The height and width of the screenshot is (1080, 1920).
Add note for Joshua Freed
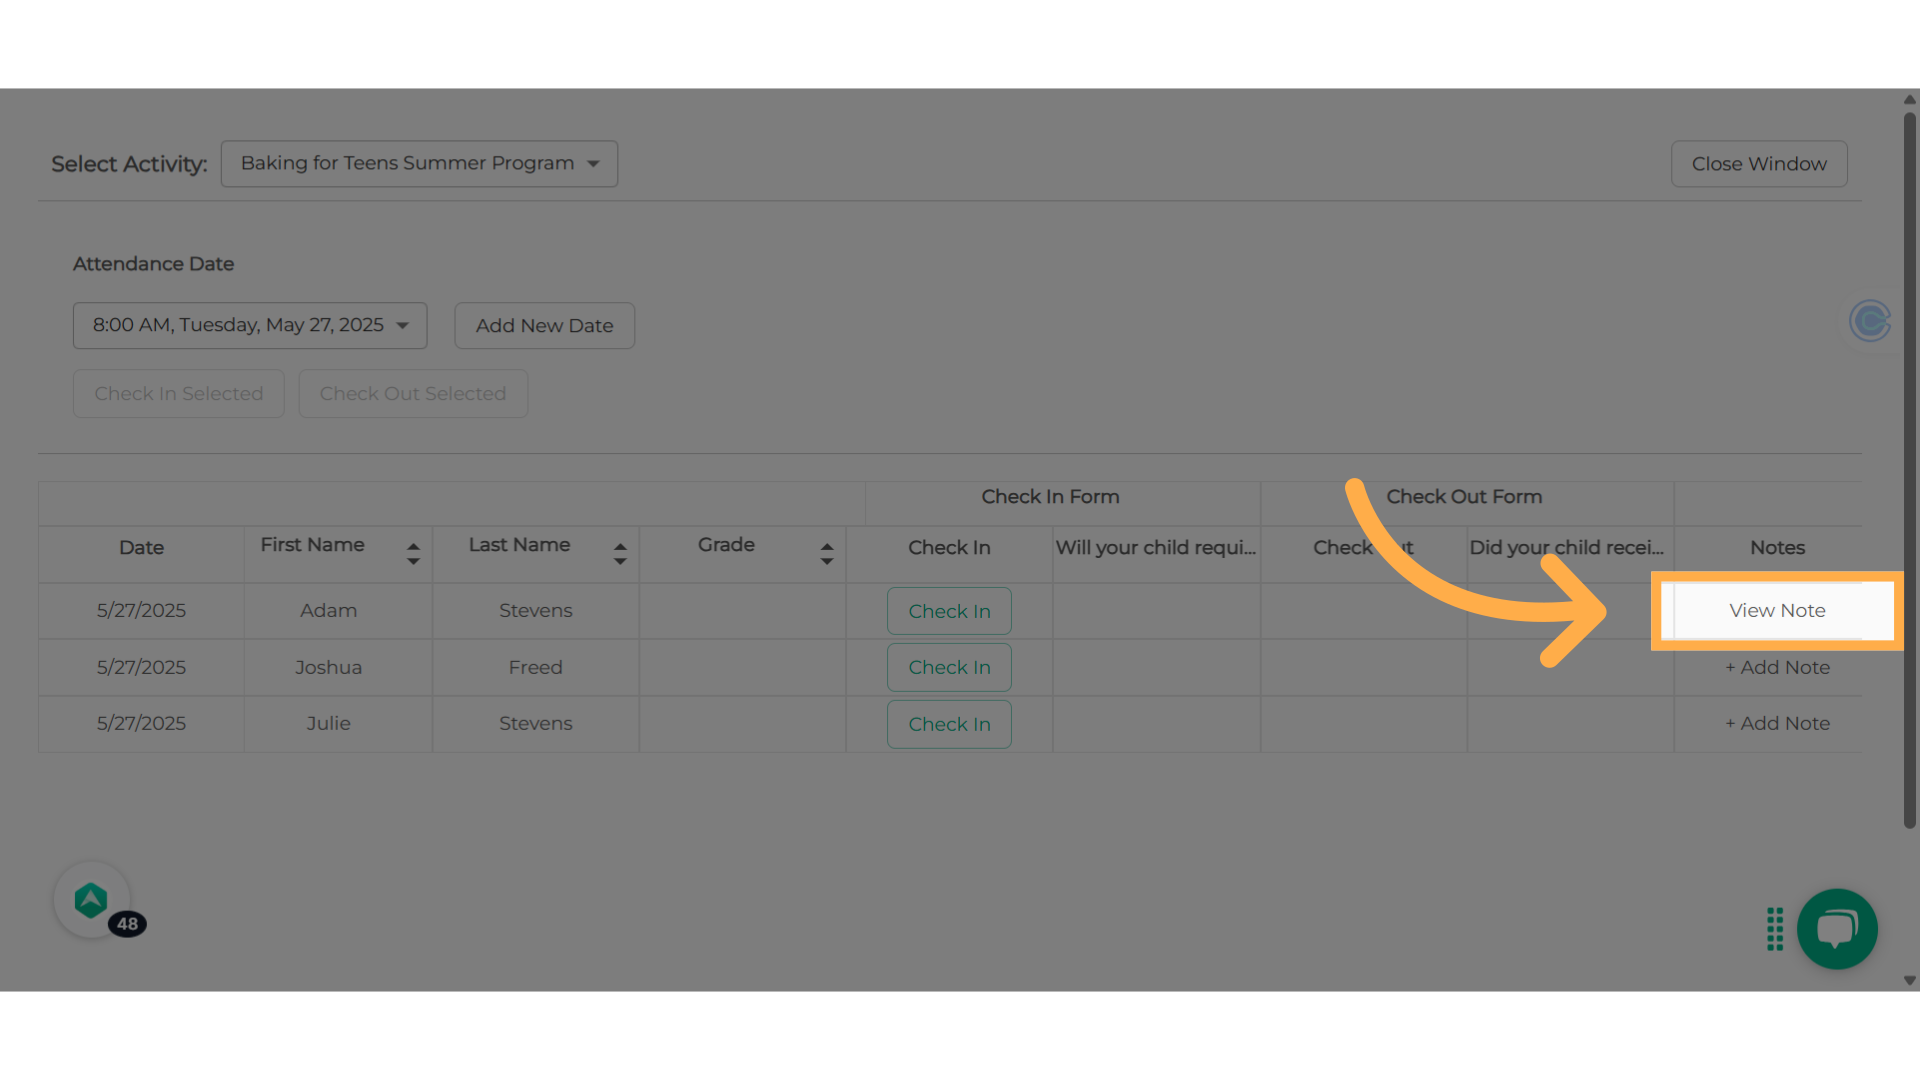point(1777,668)
